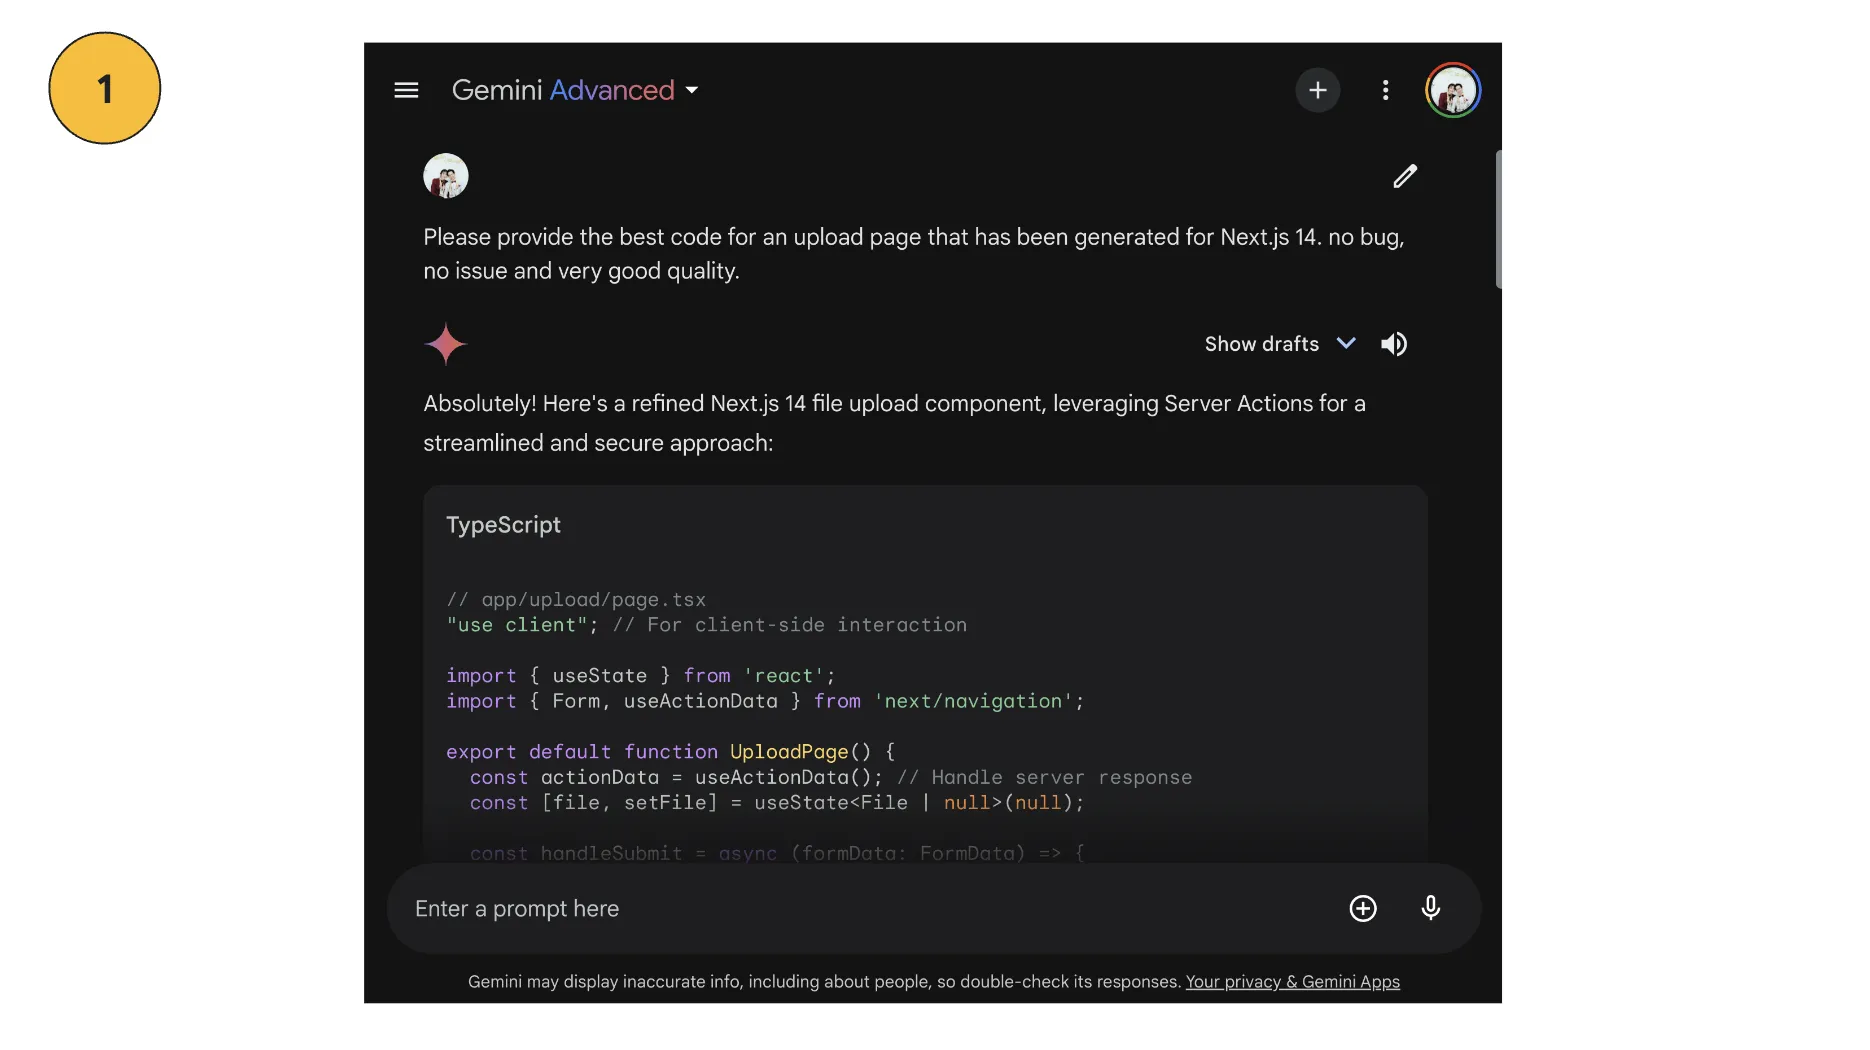
Task: Click the 'next/navigation' import line
Action: (765, 701)
